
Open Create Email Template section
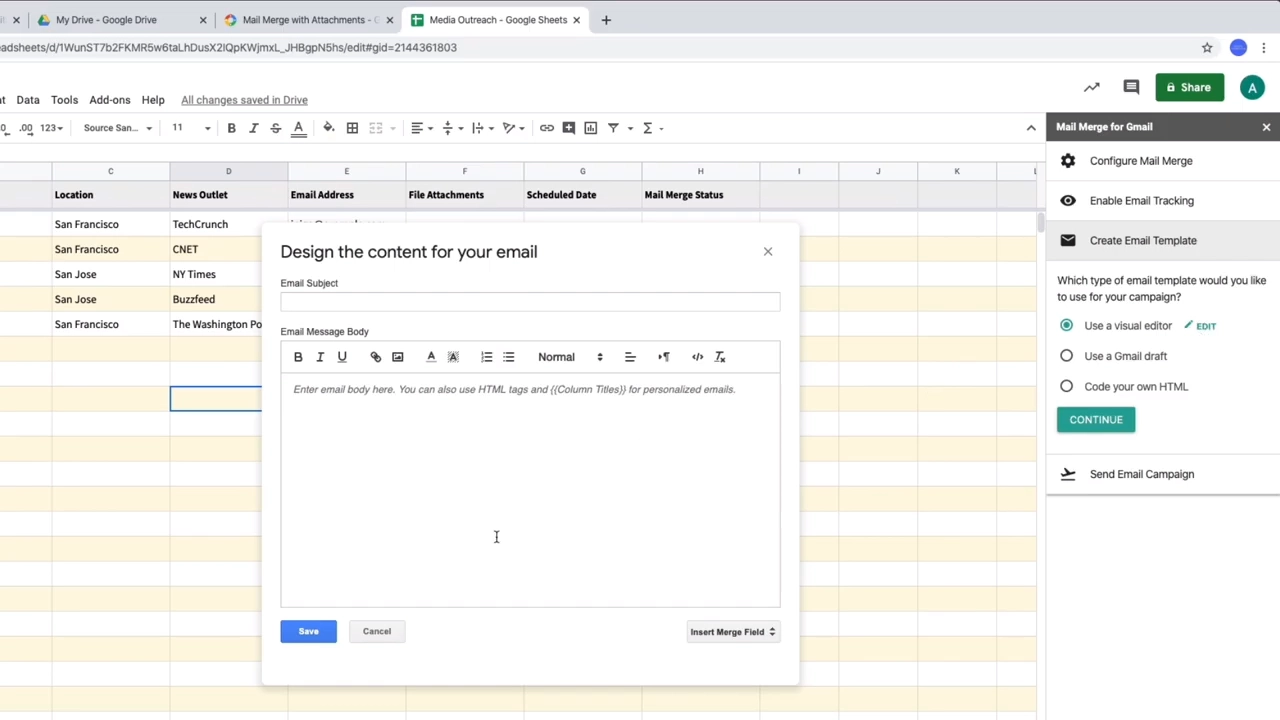1163,241
